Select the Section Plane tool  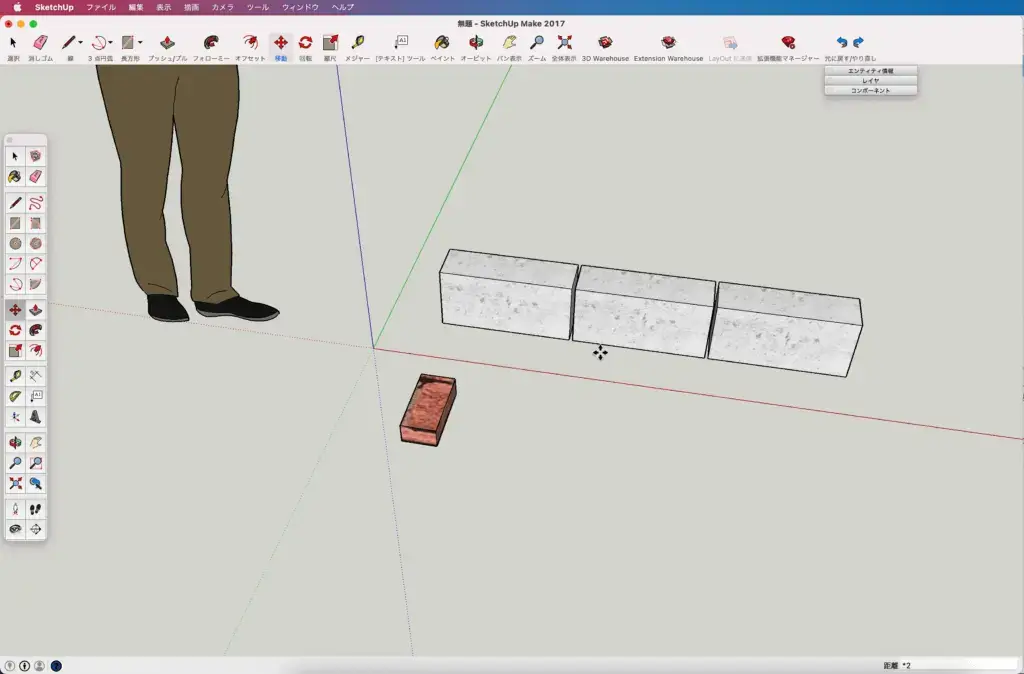[x=35, y=529]
